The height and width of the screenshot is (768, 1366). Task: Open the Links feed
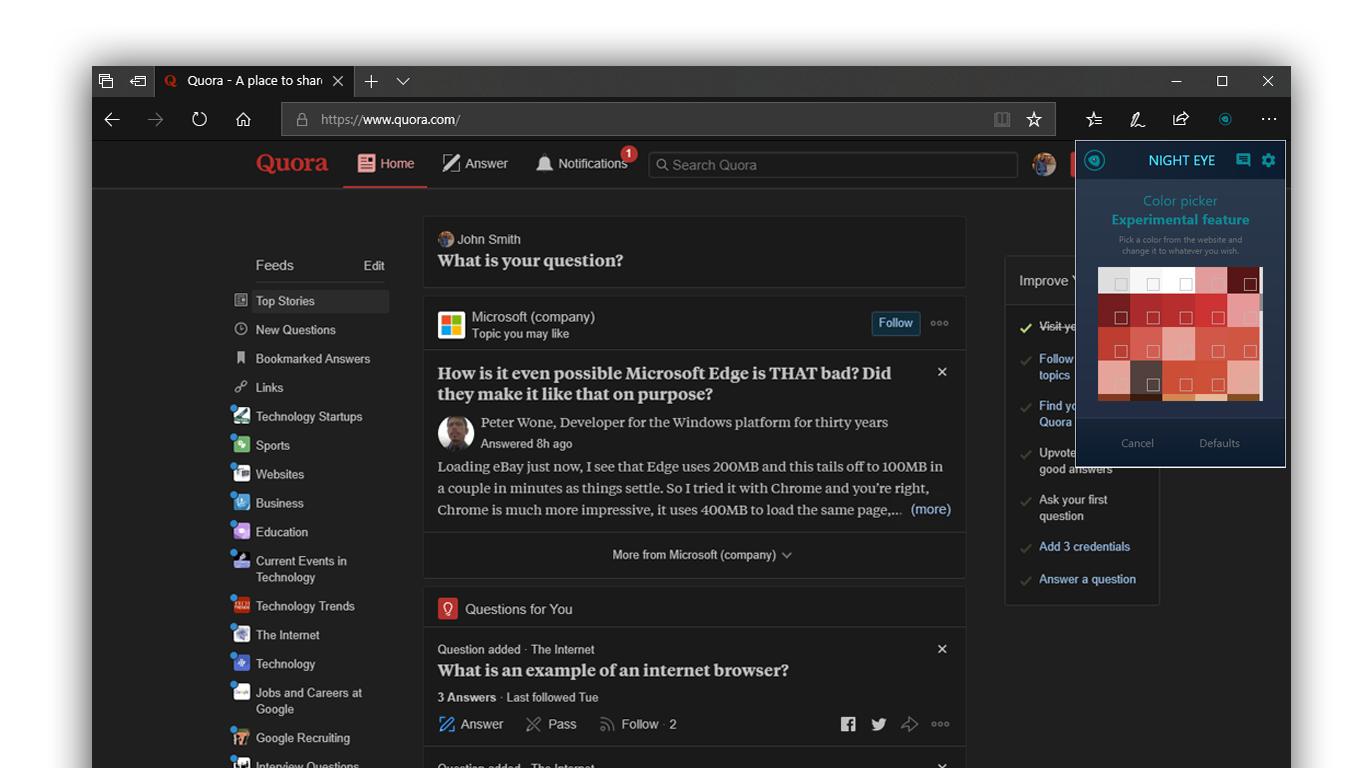click(x=259, y=388)
